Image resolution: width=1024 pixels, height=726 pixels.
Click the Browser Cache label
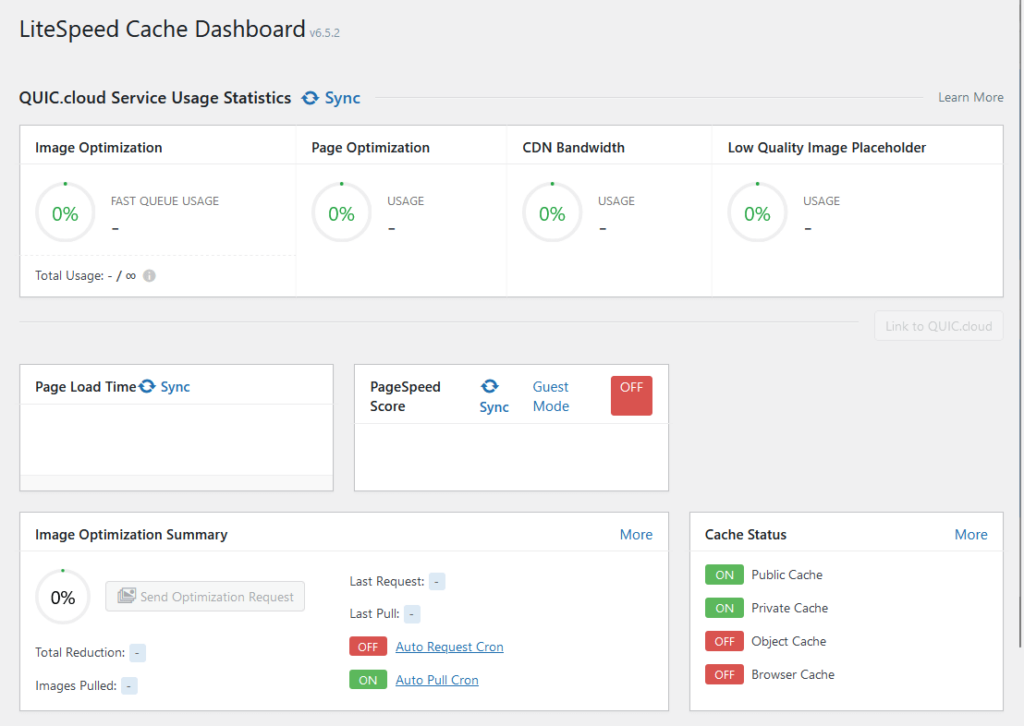click(793, 674)
